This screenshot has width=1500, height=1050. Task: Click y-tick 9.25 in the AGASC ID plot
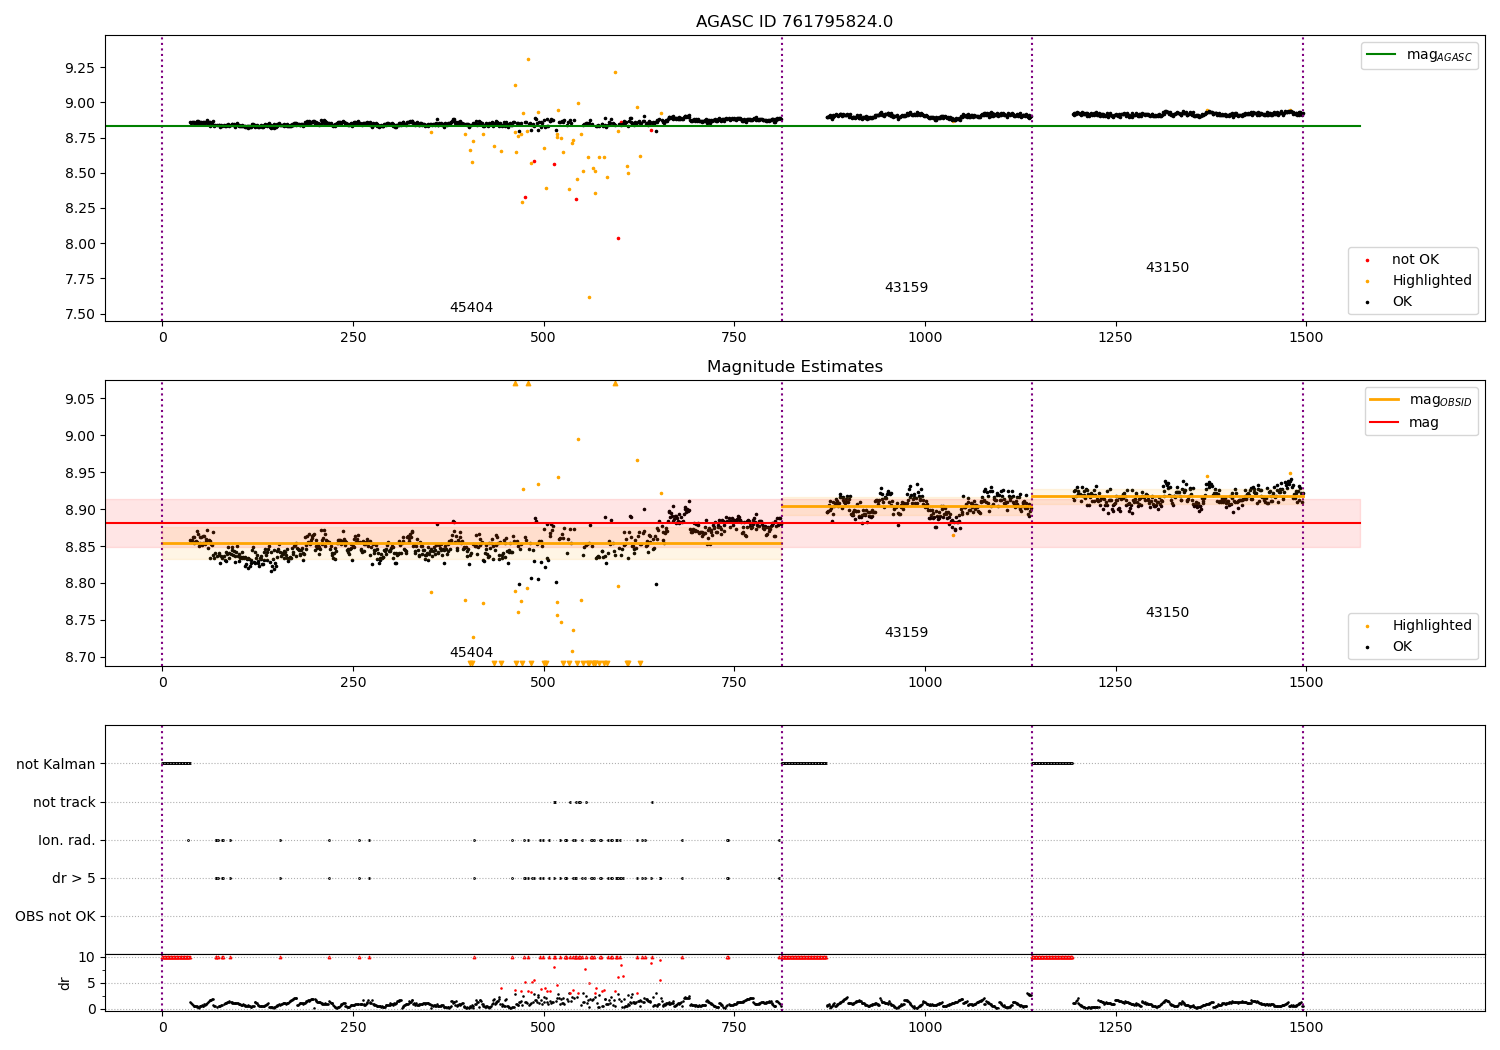(x=80, y=68)
